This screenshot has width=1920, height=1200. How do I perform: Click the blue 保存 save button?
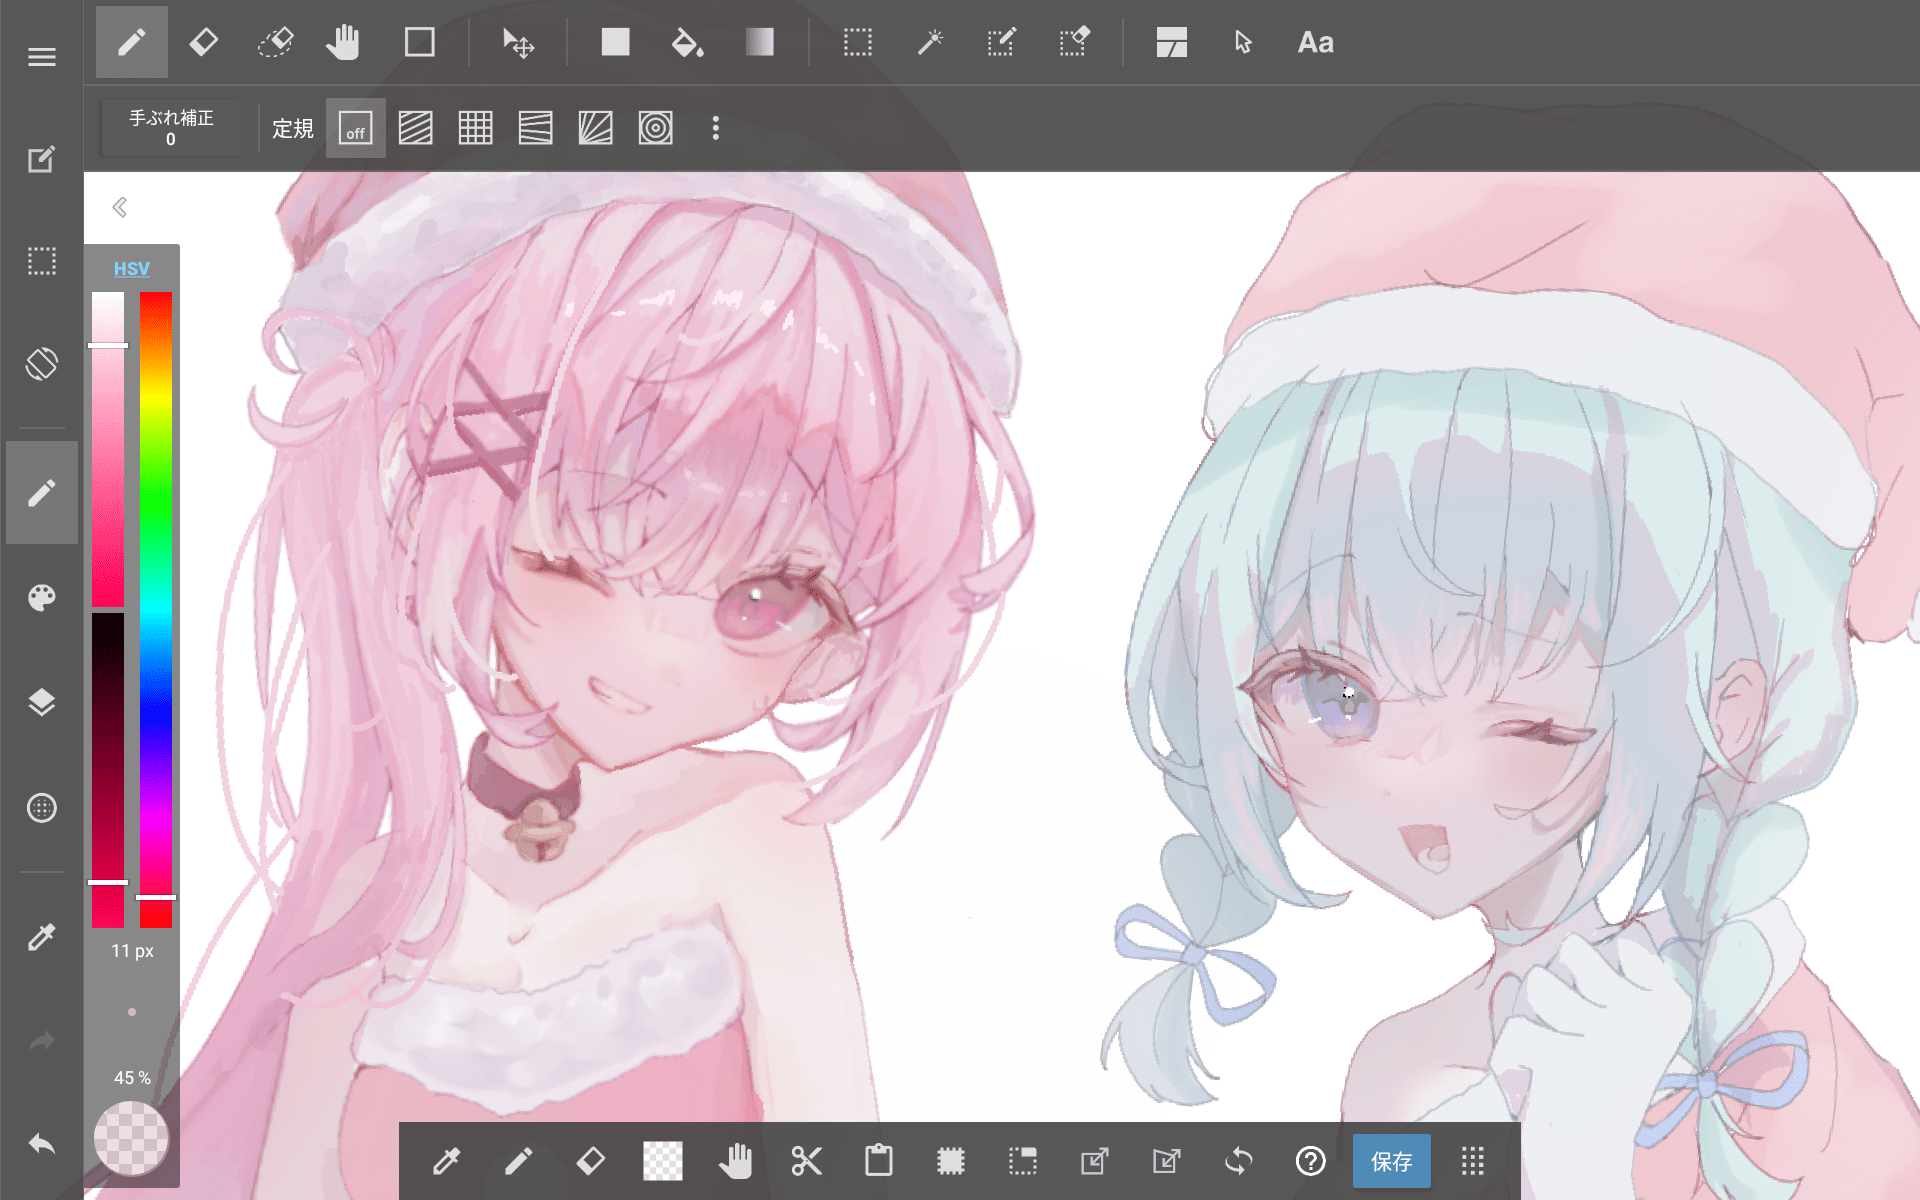coord(1391,1161)
